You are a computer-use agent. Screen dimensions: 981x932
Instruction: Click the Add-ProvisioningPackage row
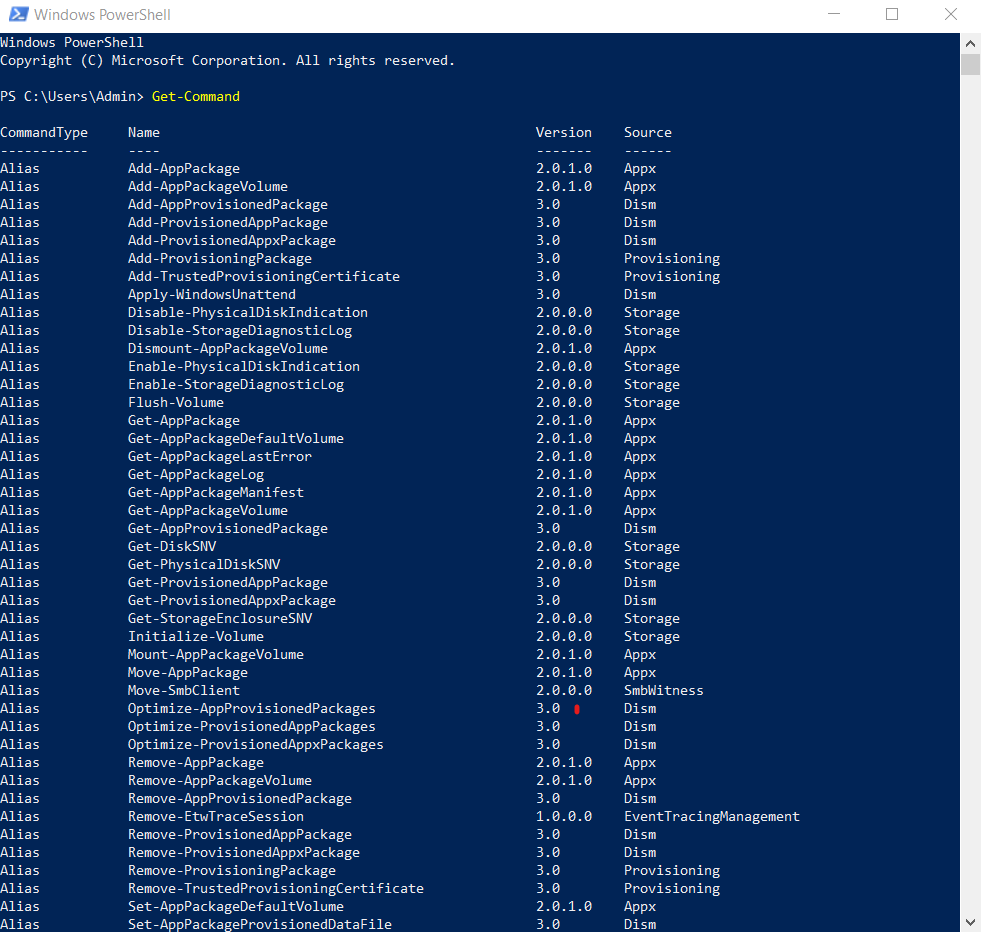click(219, 258)
